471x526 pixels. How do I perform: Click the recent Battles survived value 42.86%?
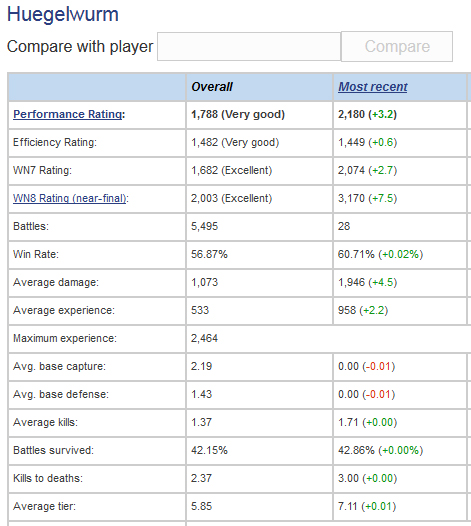356,450
